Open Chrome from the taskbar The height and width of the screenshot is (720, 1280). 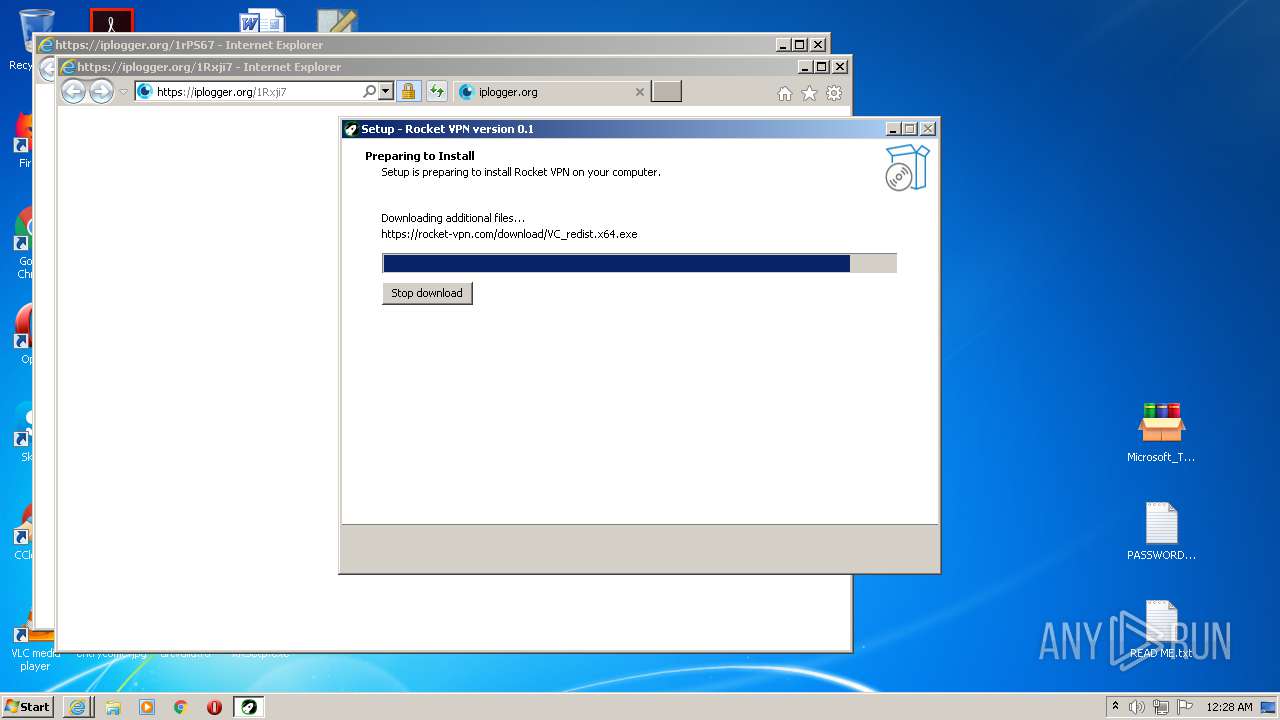click(181, 707)
